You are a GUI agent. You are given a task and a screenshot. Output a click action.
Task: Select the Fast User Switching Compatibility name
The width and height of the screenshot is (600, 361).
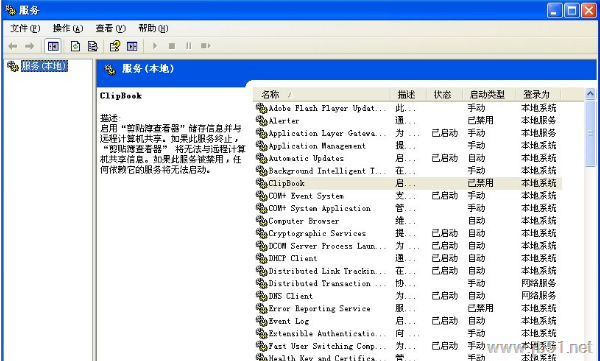328,346
